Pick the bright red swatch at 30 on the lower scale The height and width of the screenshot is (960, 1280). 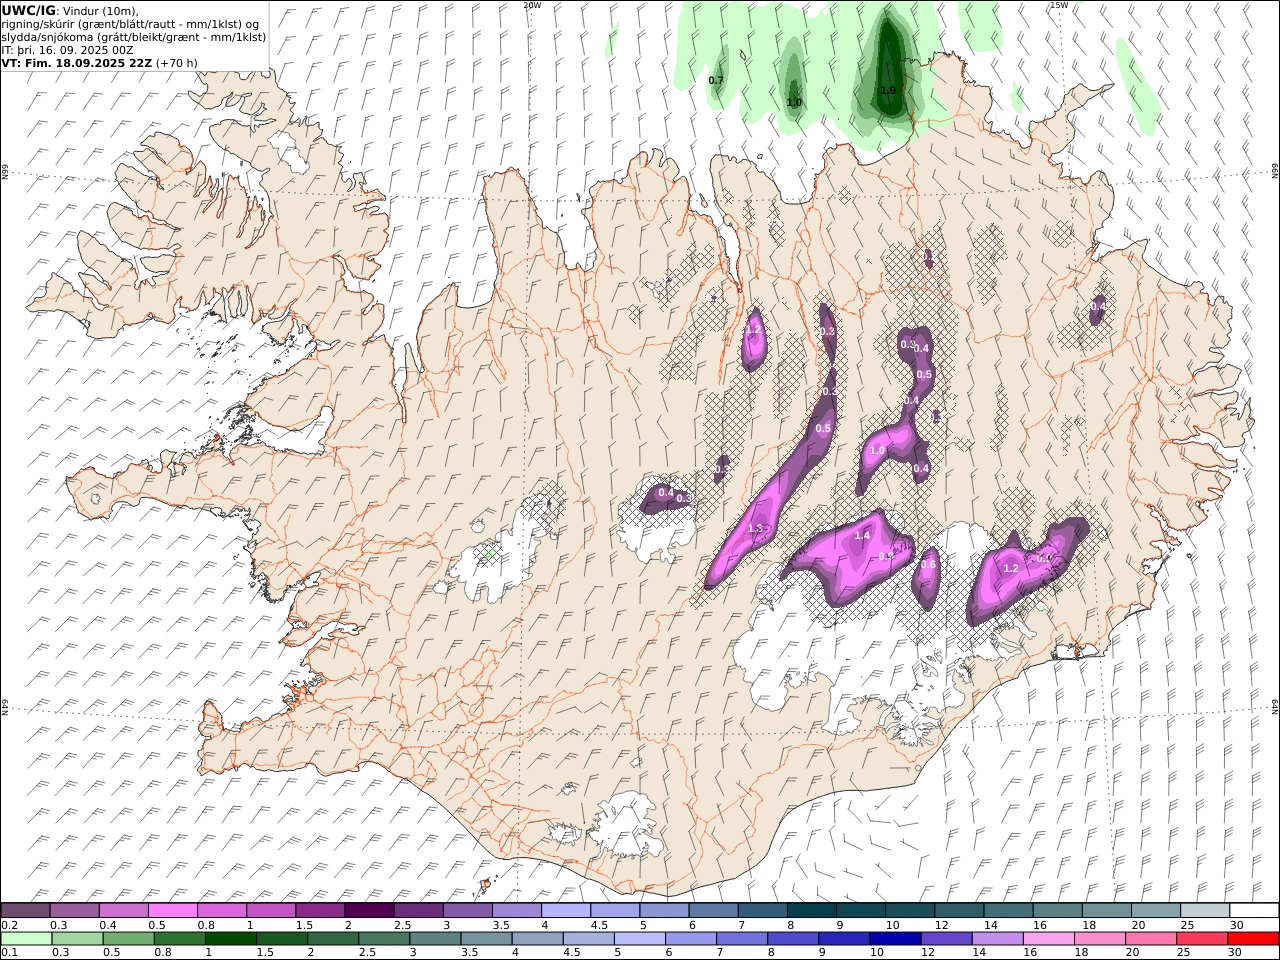click(x=1253, y=939)
